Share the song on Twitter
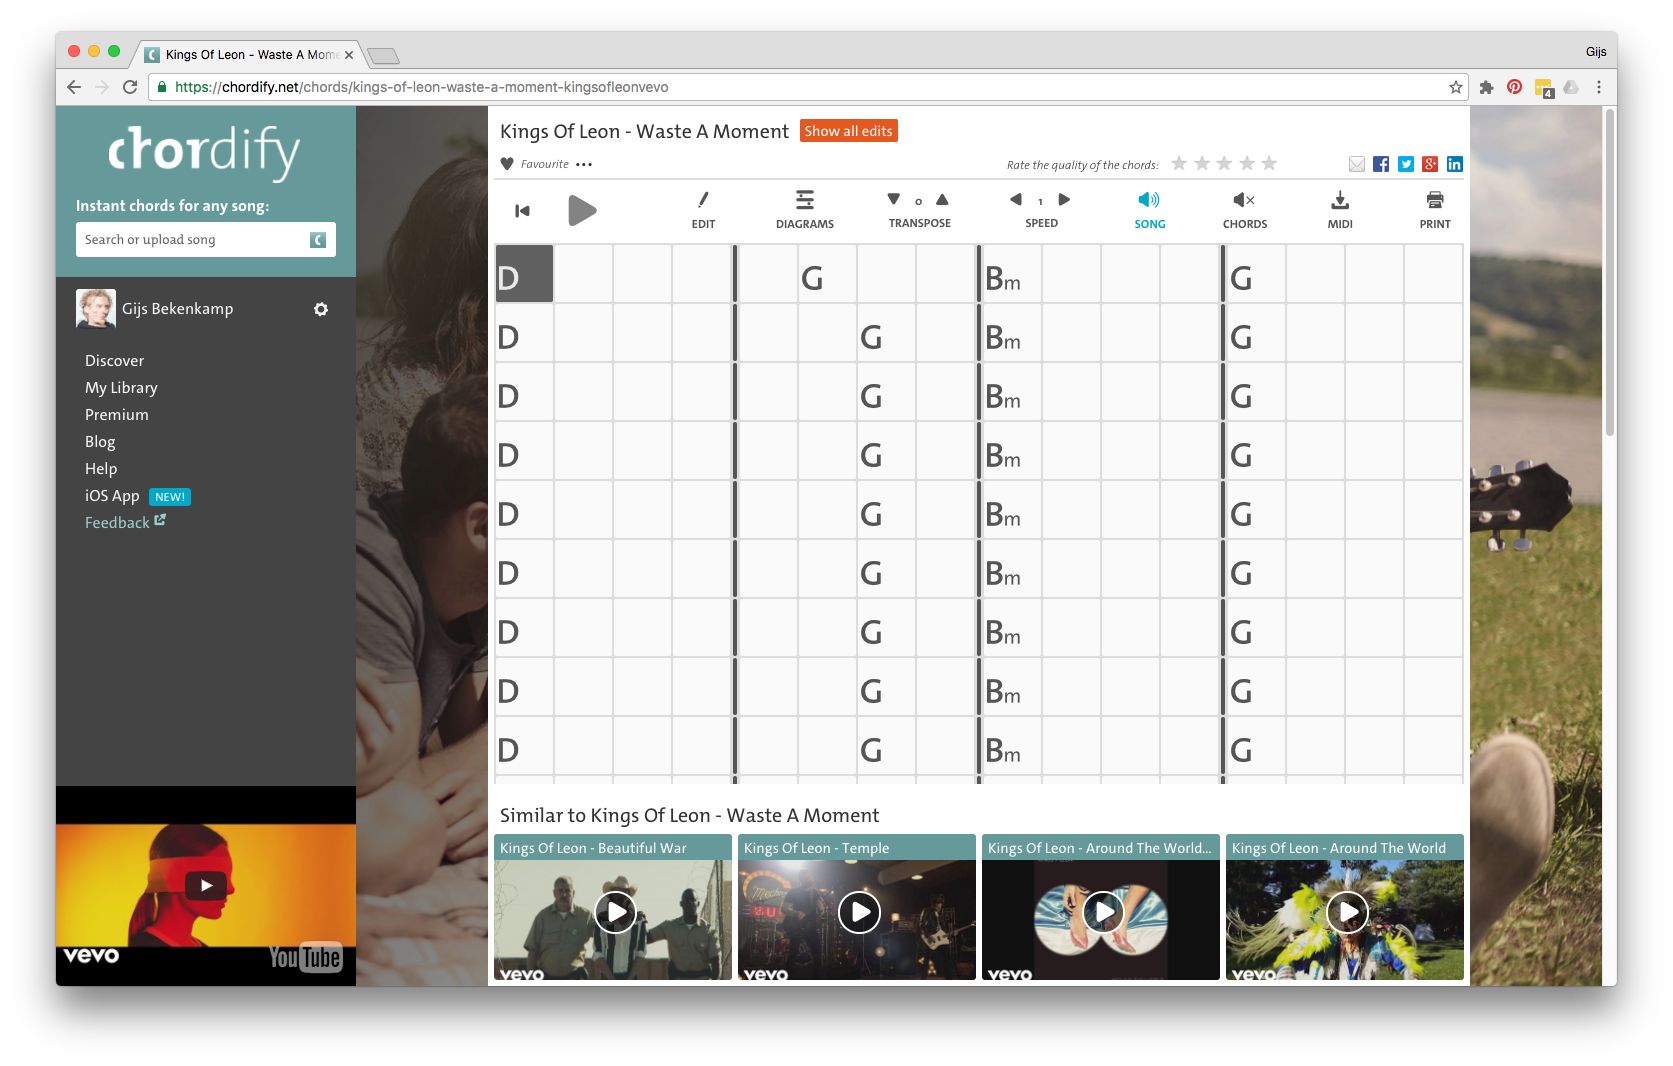 click(x=1406, y=164)
